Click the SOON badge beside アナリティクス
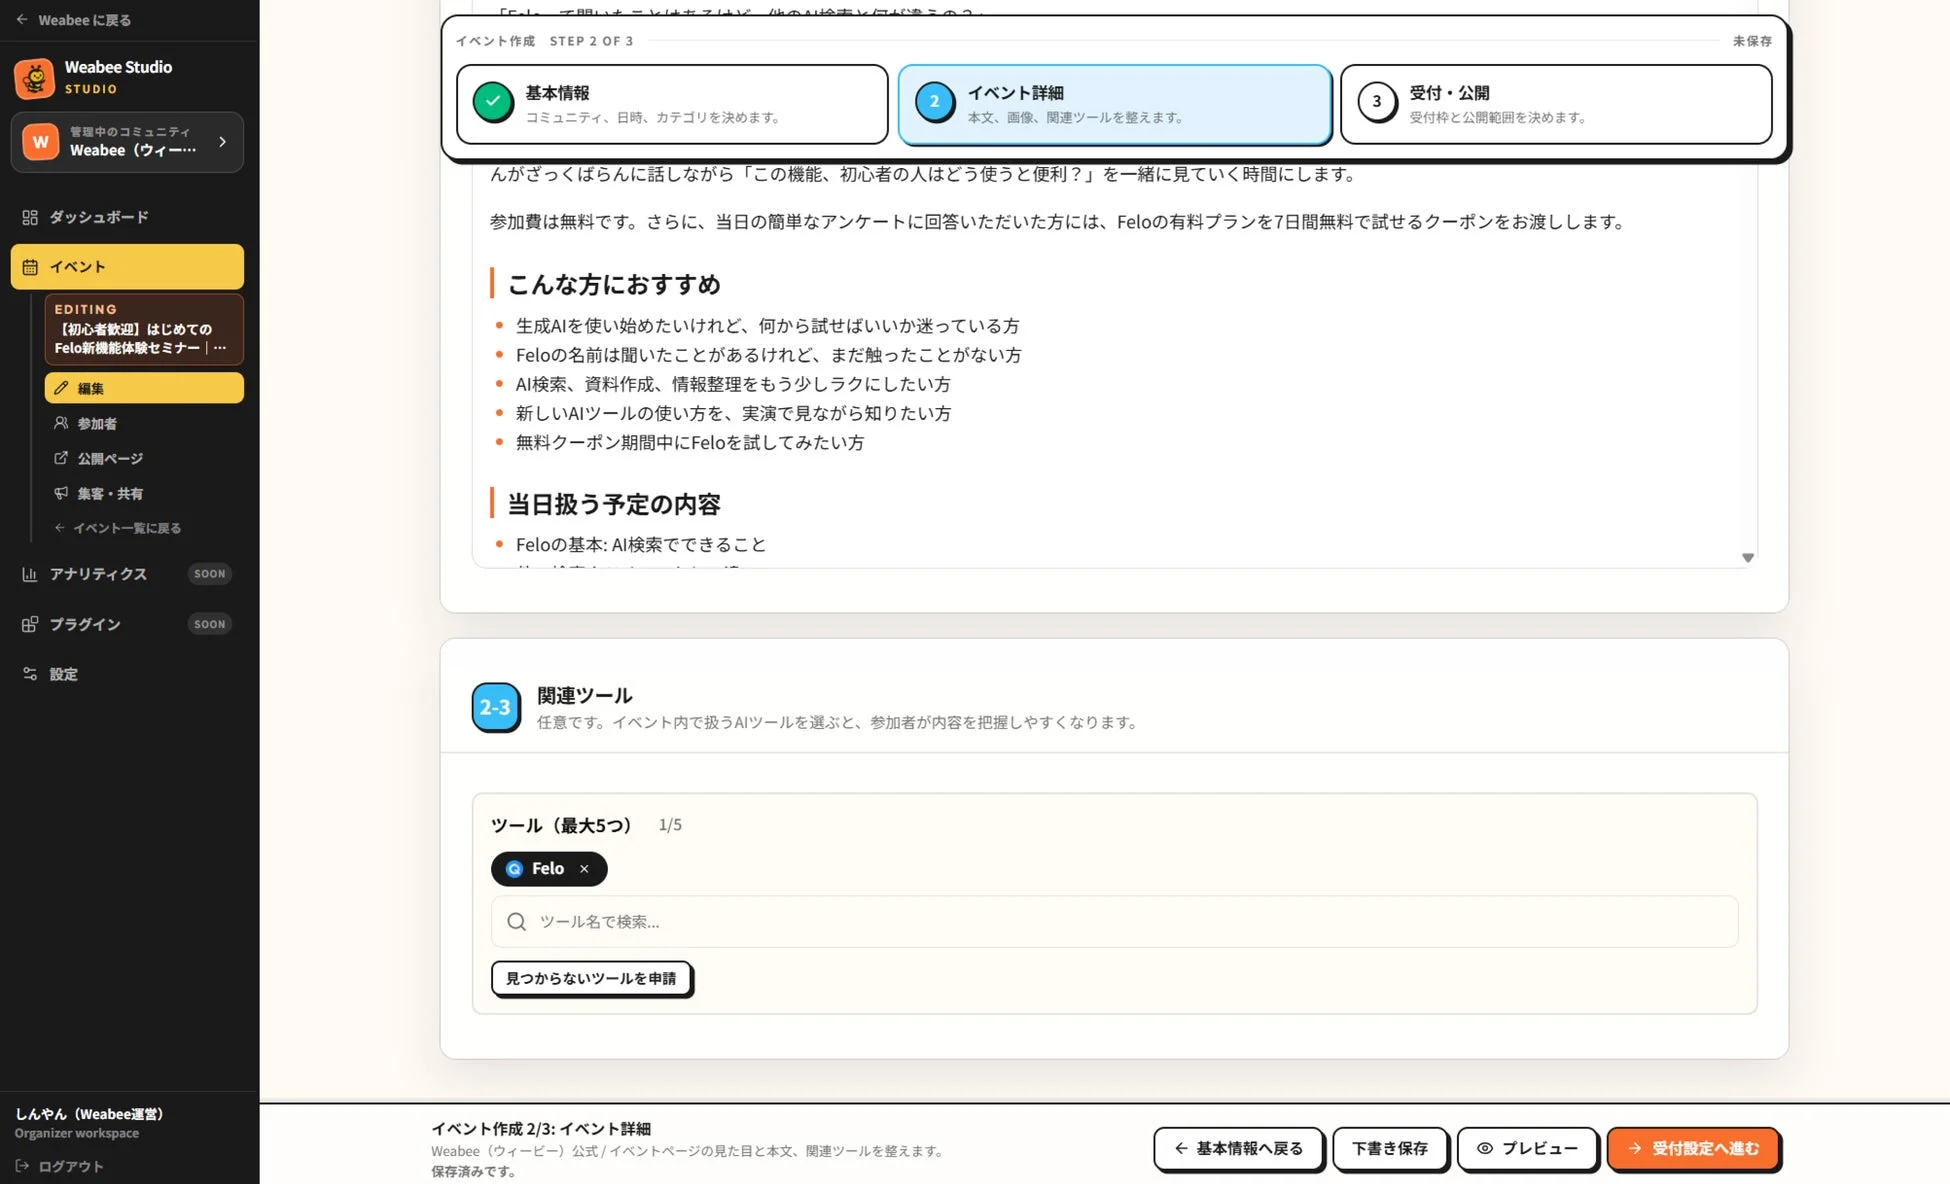Image resolution: width=1950 pixels, height=1184 pixels. pos(210,574)
